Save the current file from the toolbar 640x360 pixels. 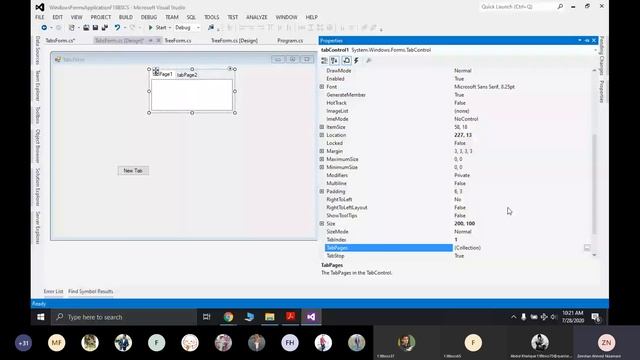point(95,27)
